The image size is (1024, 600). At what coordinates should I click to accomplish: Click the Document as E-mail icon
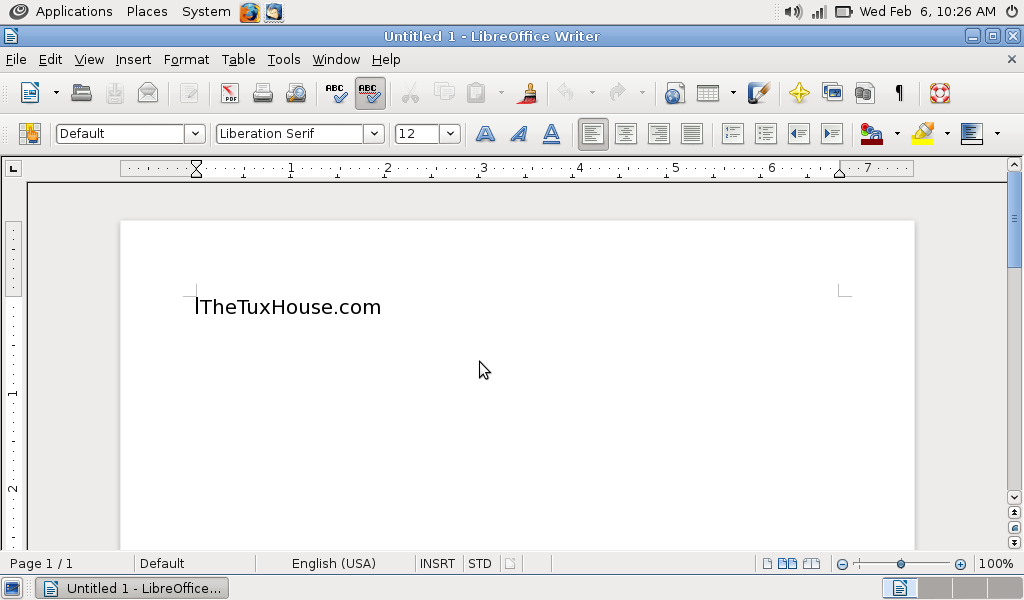click(x=148, y=93)
